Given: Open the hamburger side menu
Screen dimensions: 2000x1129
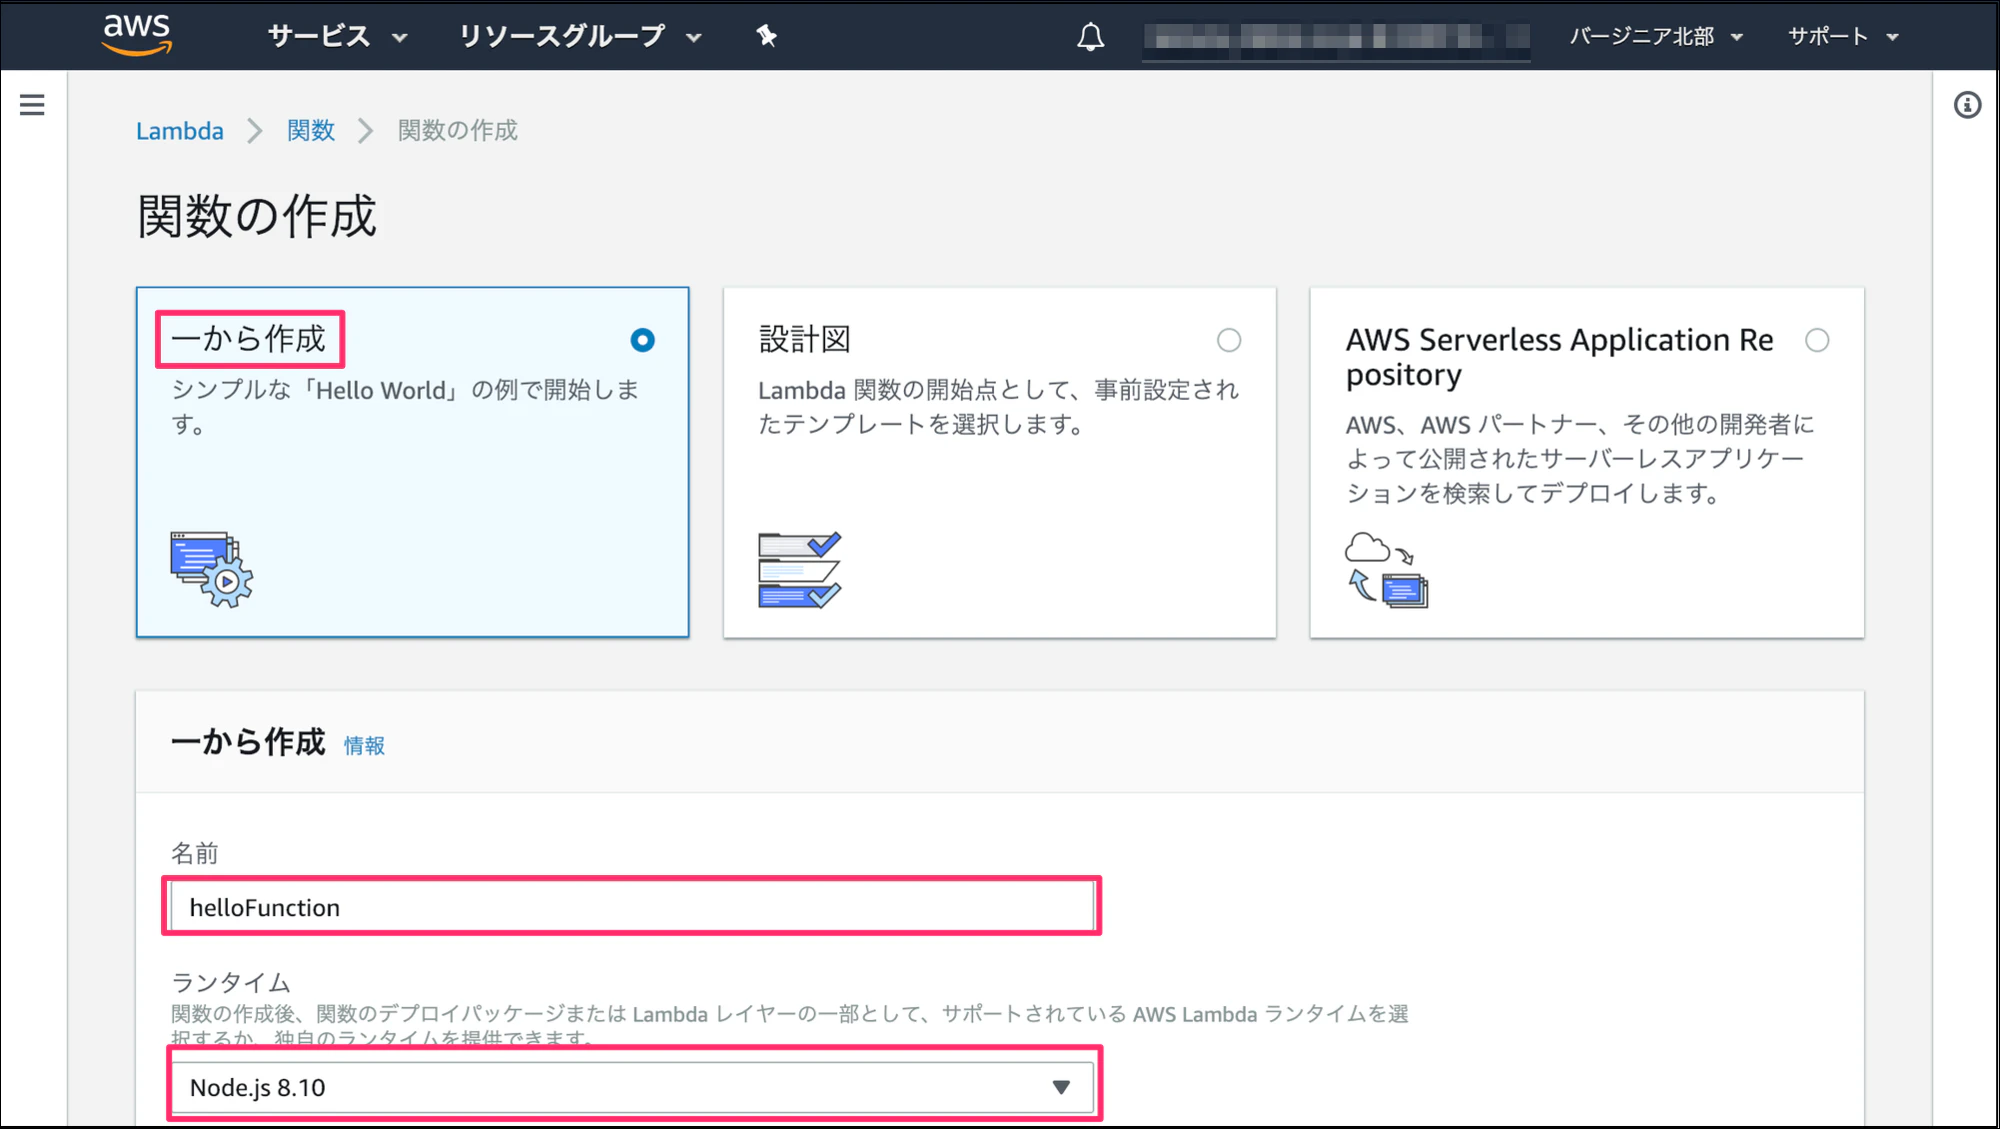Looking at the screenshot, I should 32,104.
